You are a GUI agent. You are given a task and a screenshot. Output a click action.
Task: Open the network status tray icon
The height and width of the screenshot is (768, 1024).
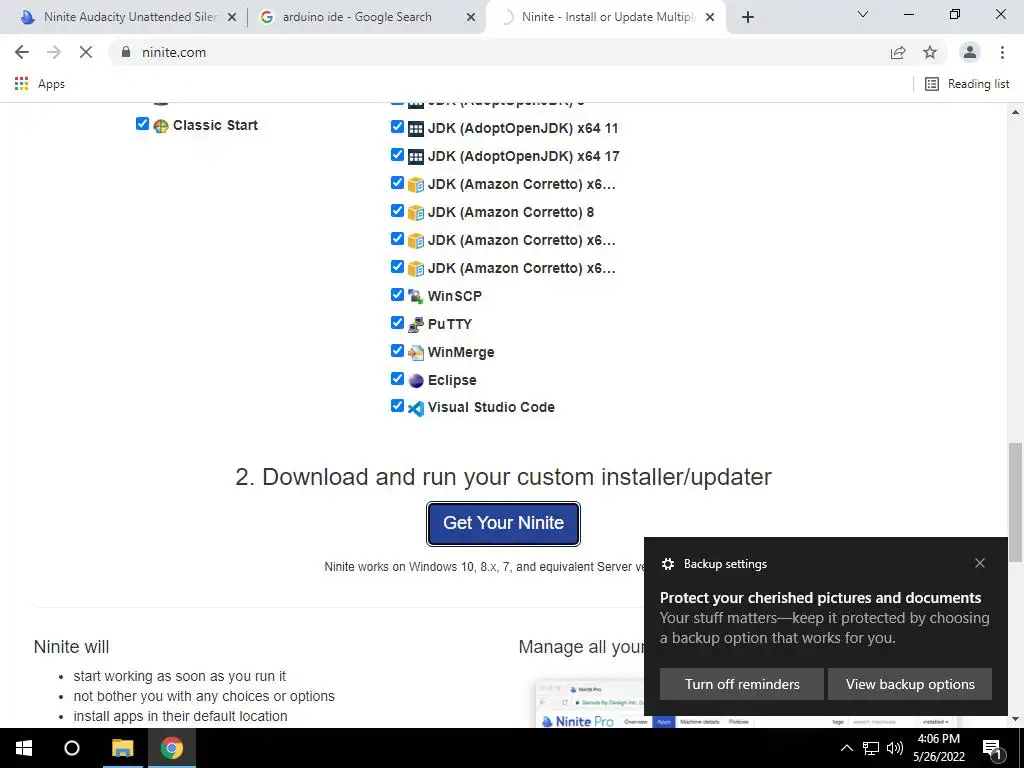coord(871,748)
